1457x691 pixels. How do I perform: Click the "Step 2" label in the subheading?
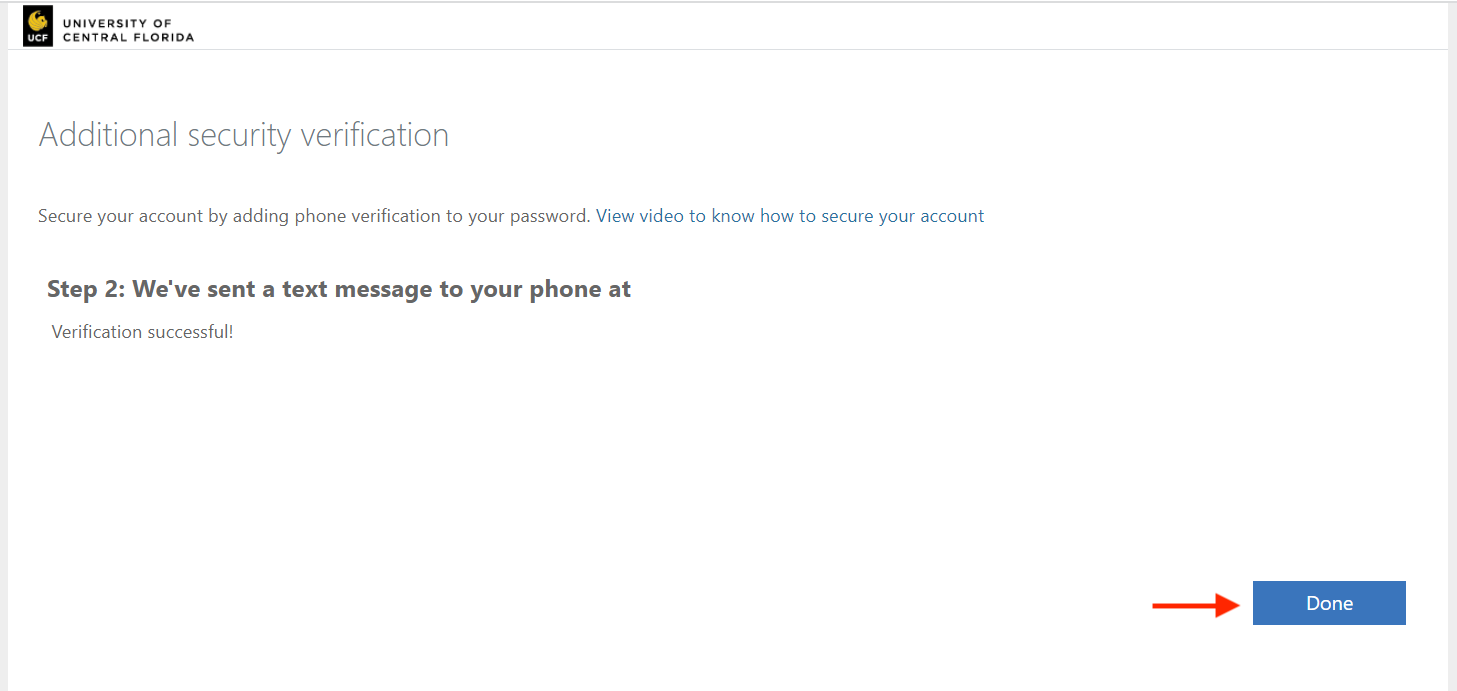(85, 290)
